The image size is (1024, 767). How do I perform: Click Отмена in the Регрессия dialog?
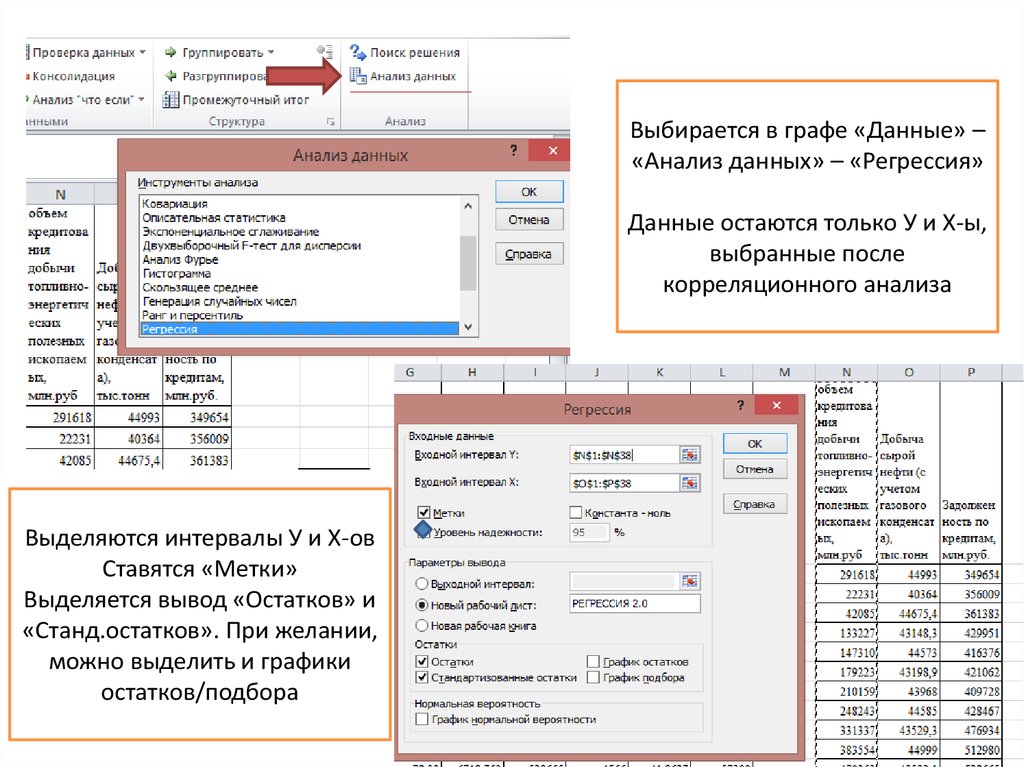[755, 468]
